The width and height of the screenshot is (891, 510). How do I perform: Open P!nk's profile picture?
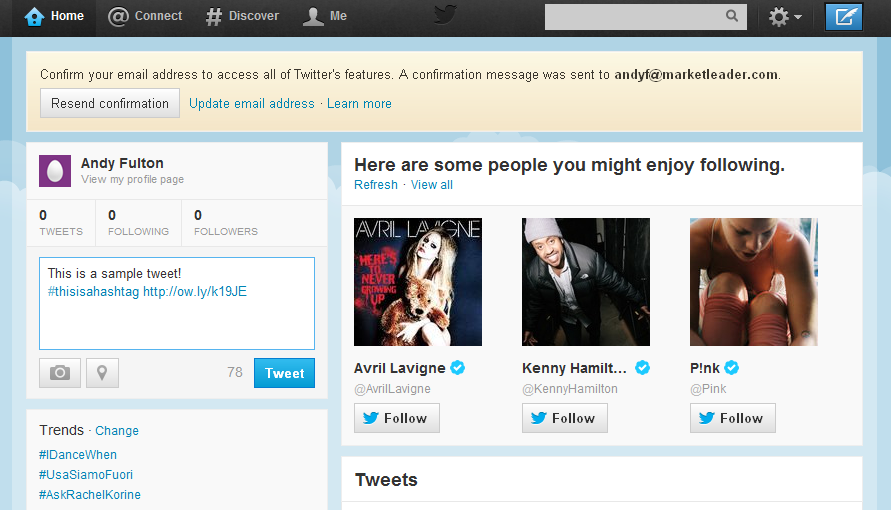click(x=753, y=282)
